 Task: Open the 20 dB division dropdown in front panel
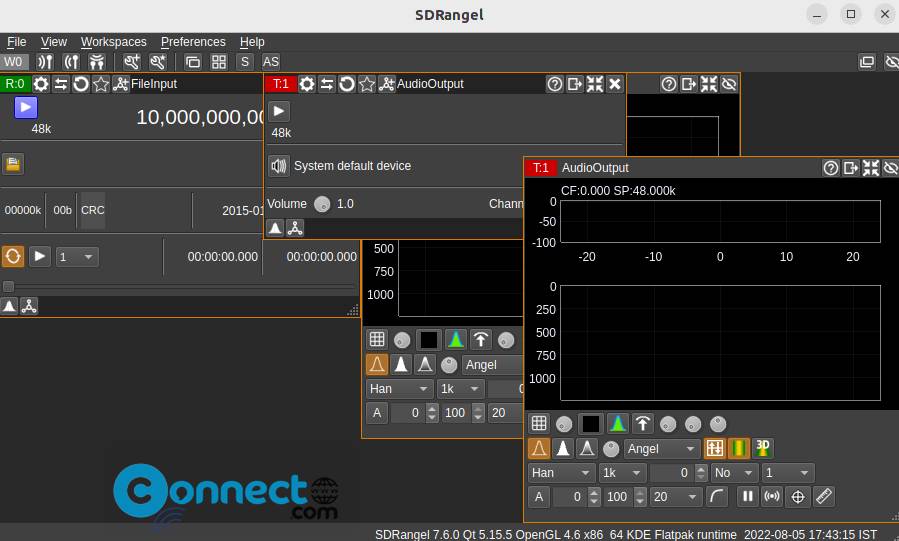pos(675,497)
